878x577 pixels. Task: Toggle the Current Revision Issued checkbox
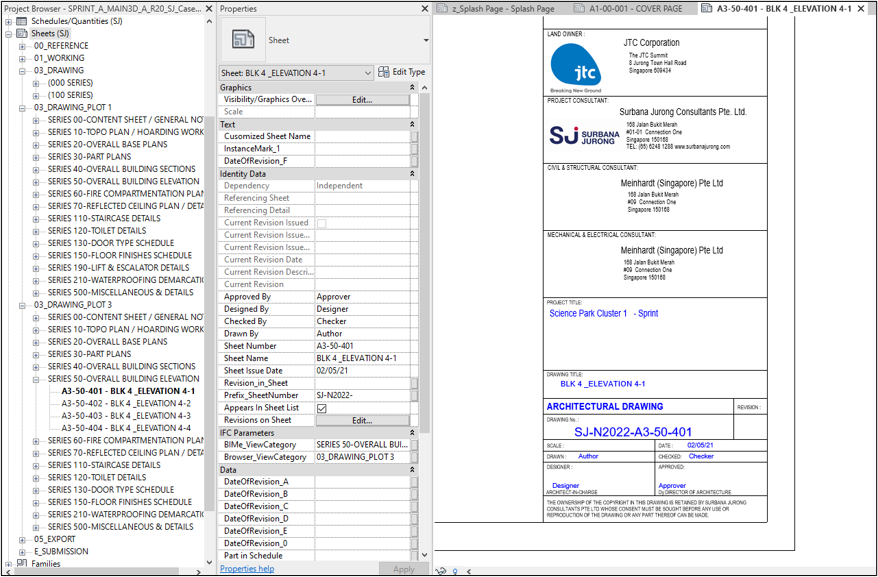point(321,223)
